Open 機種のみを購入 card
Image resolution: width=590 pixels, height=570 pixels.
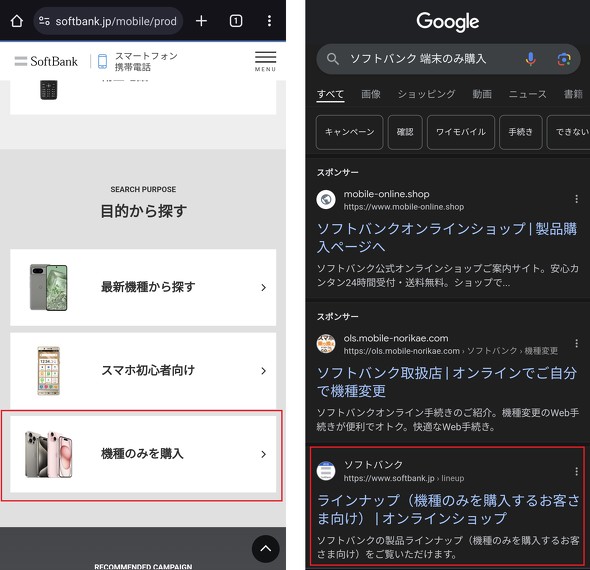tap(143, 454)
